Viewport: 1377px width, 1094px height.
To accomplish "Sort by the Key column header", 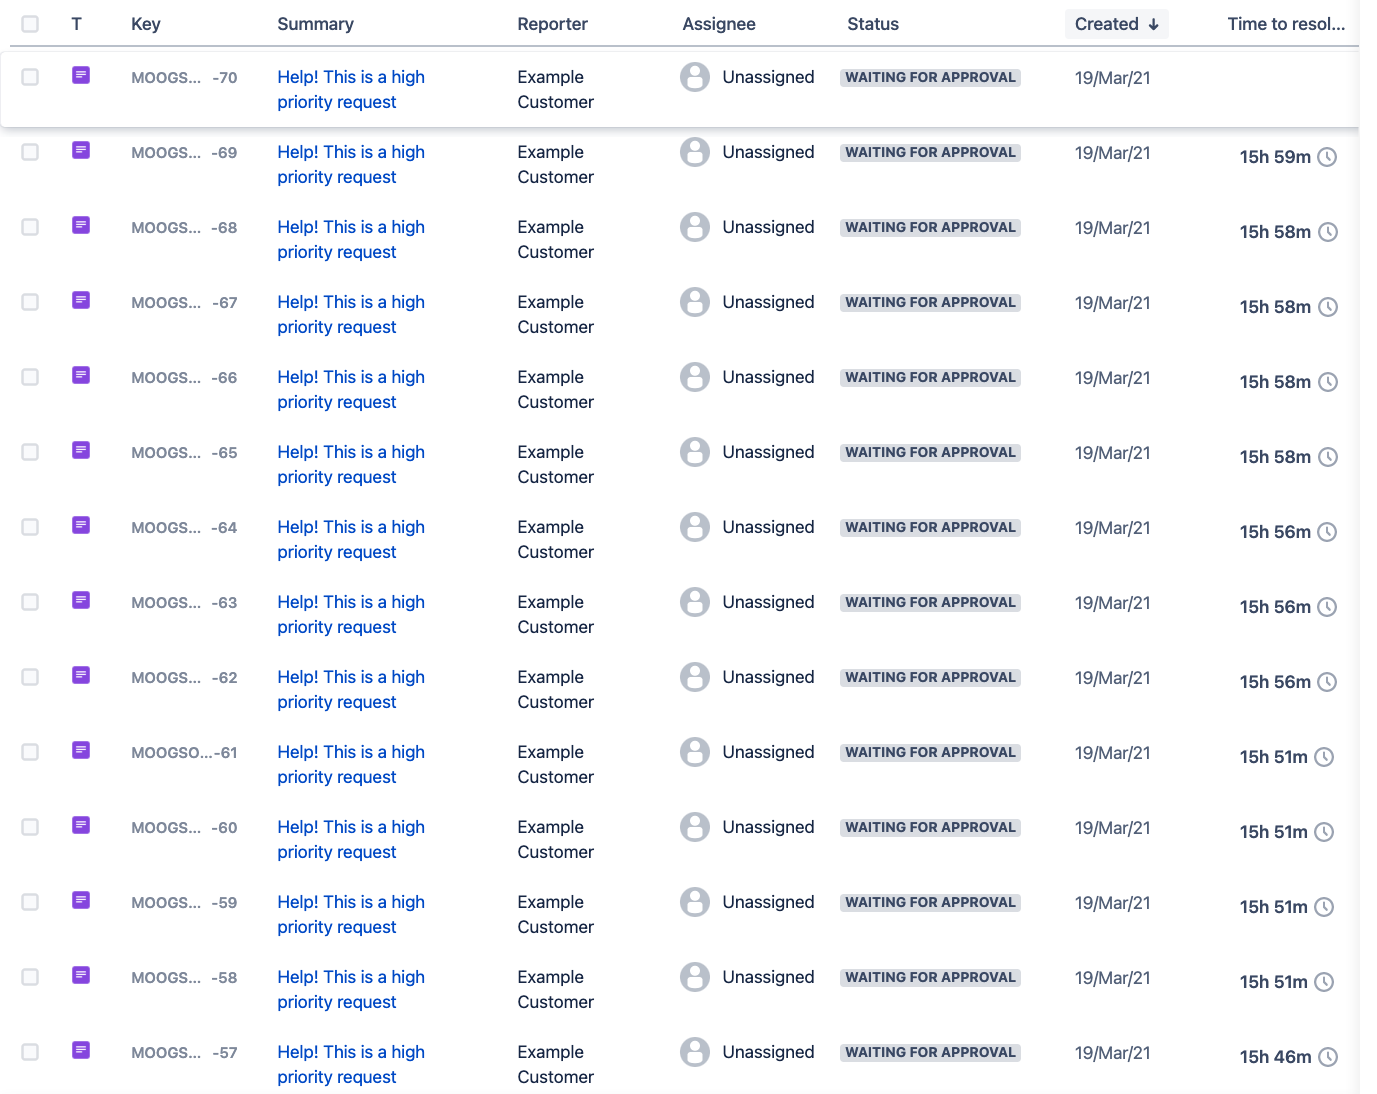I will coord(146,24).
